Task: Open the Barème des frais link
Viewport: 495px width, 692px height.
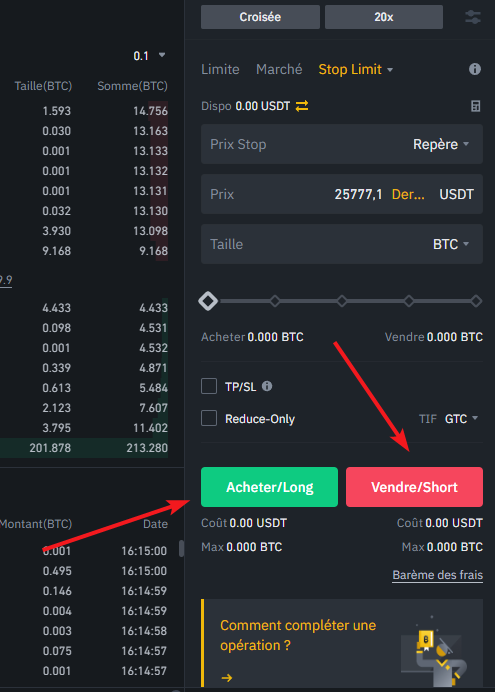Action: tap(438, 575)
